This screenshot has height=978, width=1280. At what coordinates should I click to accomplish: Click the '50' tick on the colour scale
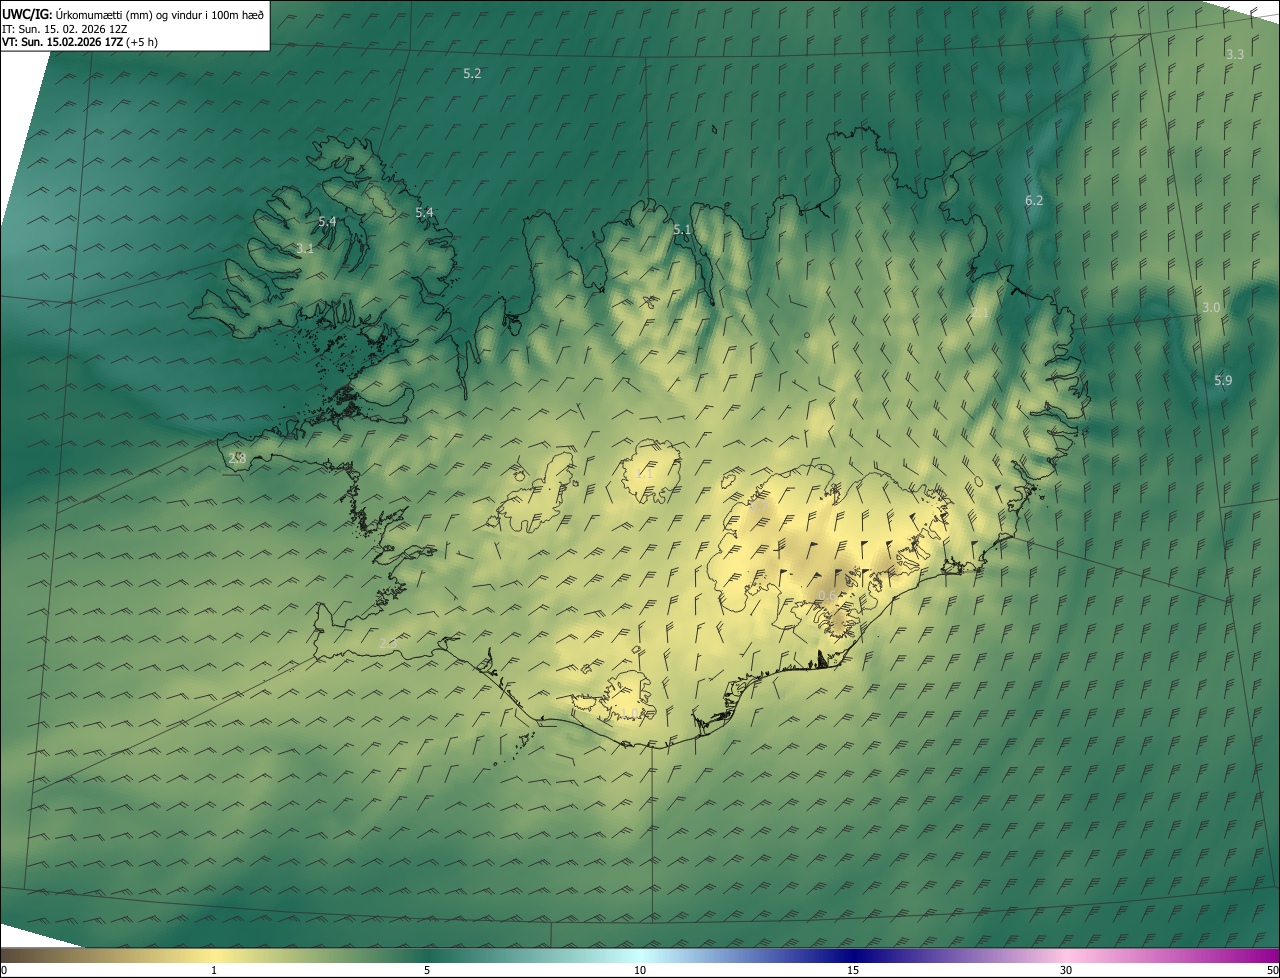(x=1272, y=970)
